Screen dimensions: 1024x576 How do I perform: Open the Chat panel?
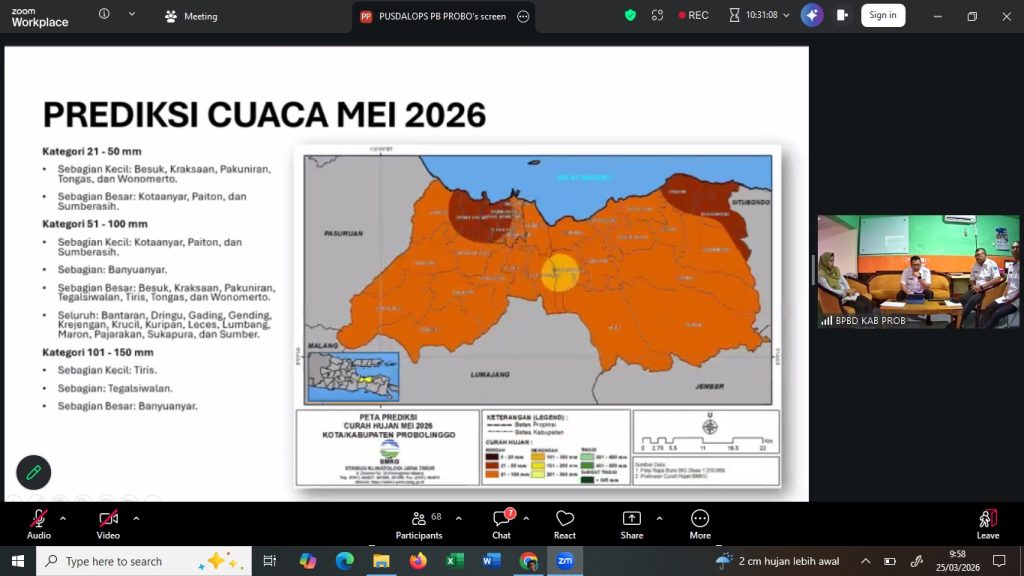coord(501,522)
